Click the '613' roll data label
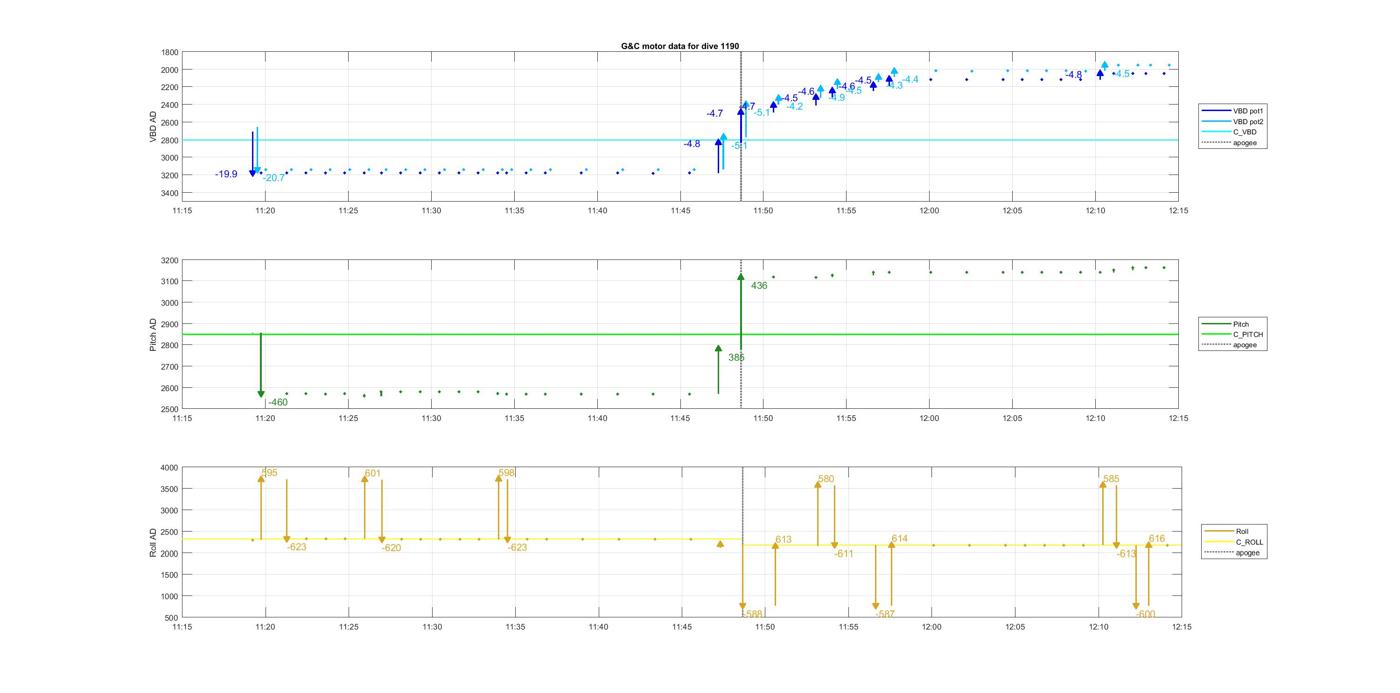Viewport: 1400px width, 693px height. (x=783, y=540)
